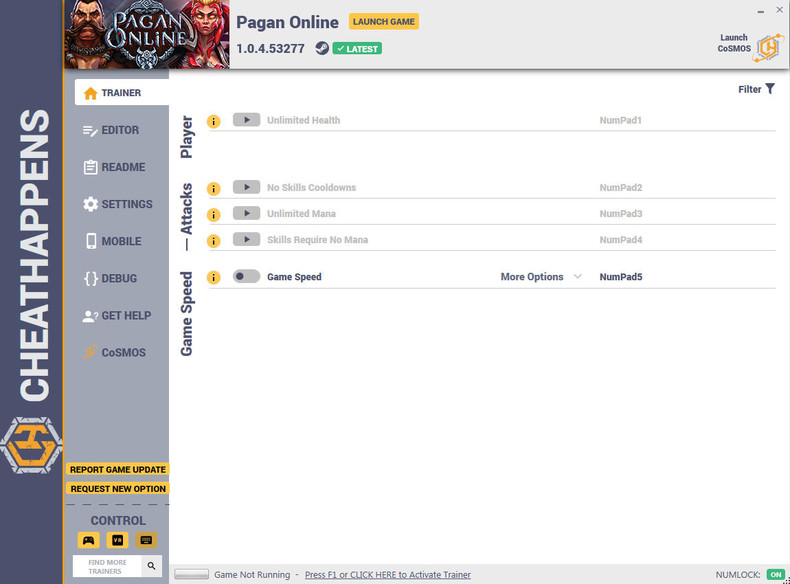Screen dimensions: 790x584
Task: Toggle the Game Speed switch
Action: coord(246,277)
